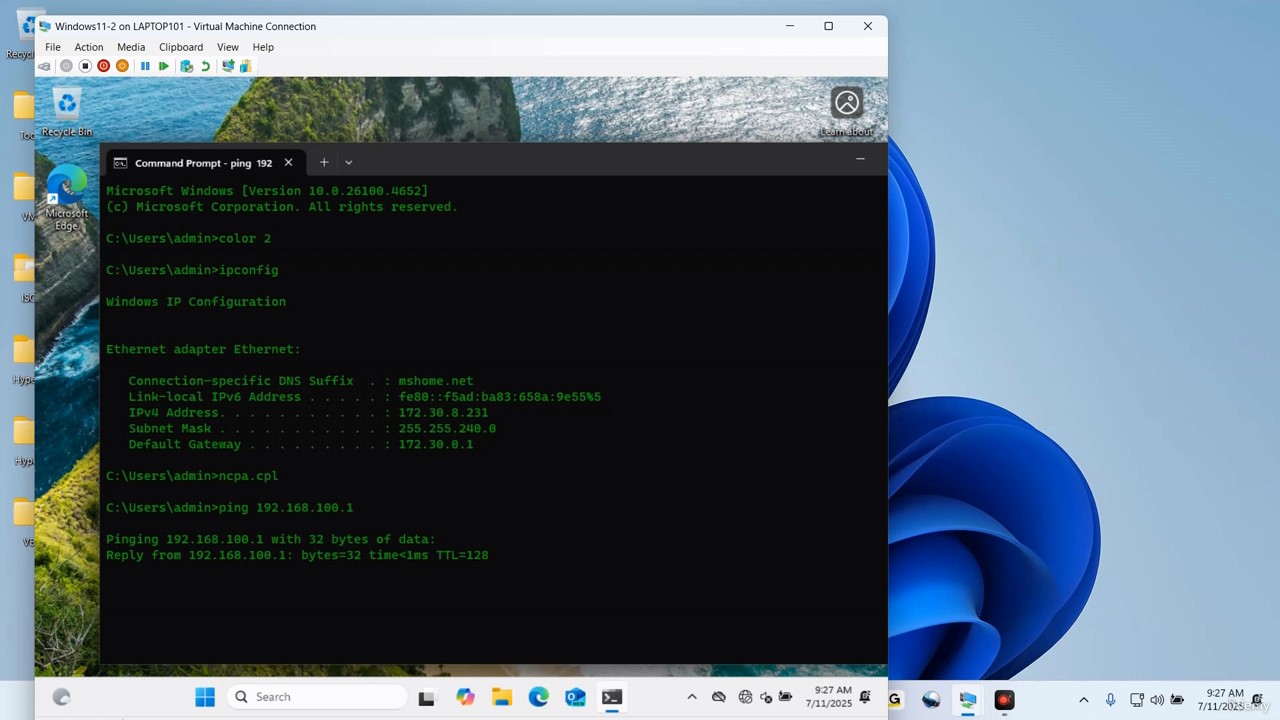Select the guest Recycle Bin desktop icon
This screenshot has width=1280, height=720.
67,111
